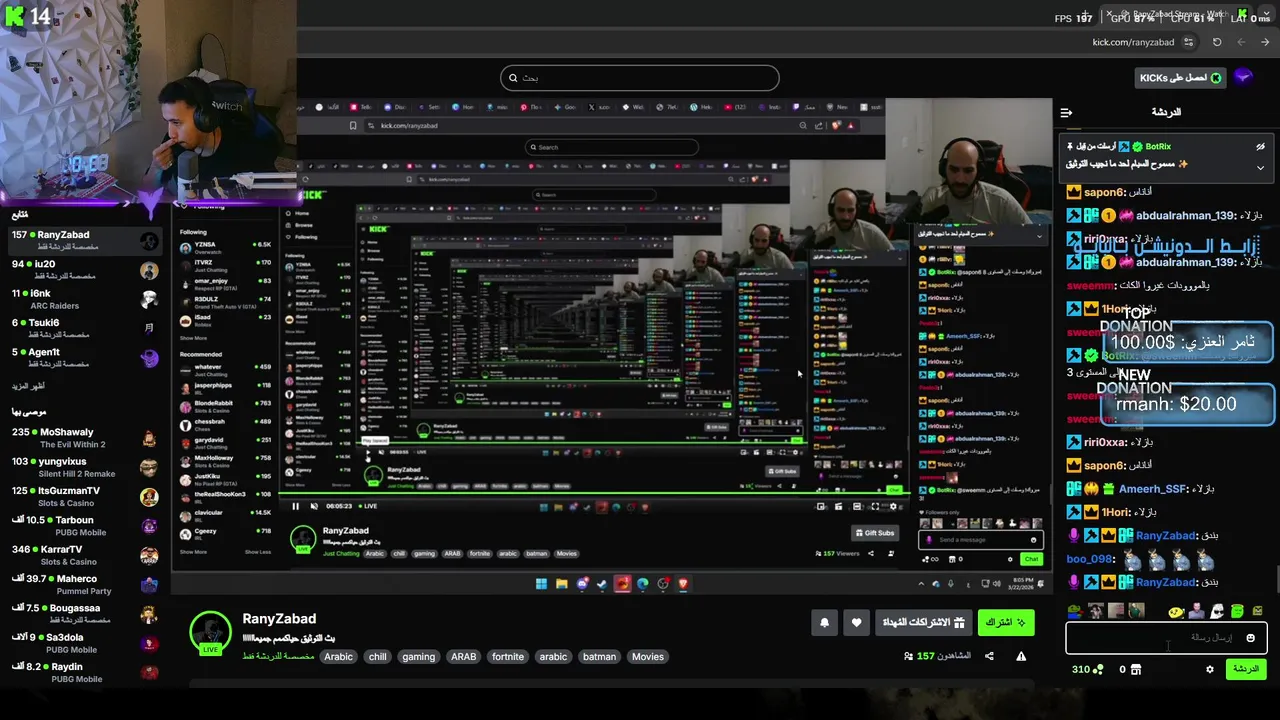
Task: Click the browser address bar kick.com/ranyzabad
Action: (1133, 42)
